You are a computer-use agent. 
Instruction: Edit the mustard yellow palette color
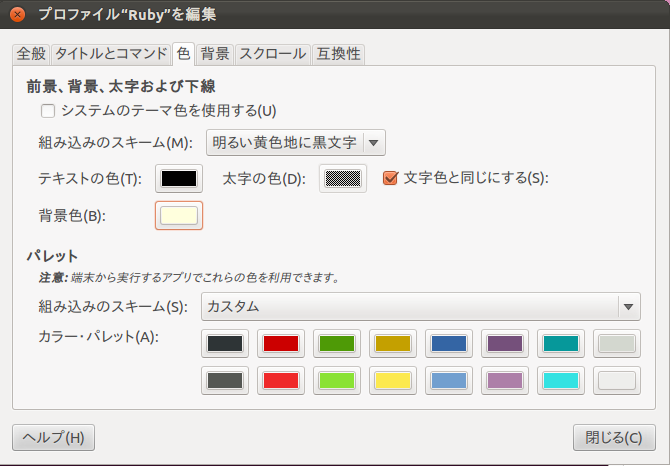tap(393, 343)
